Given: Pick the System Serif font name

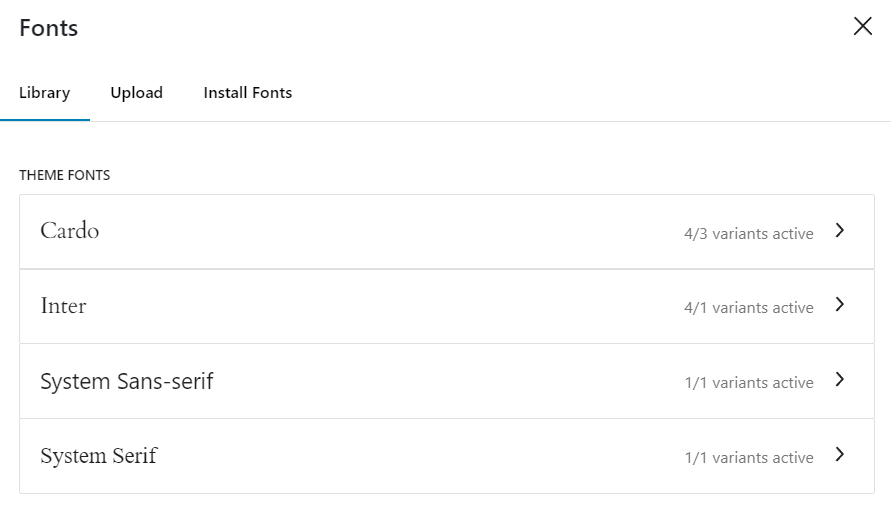Looking at the screenshot, I should pos(99,456).
